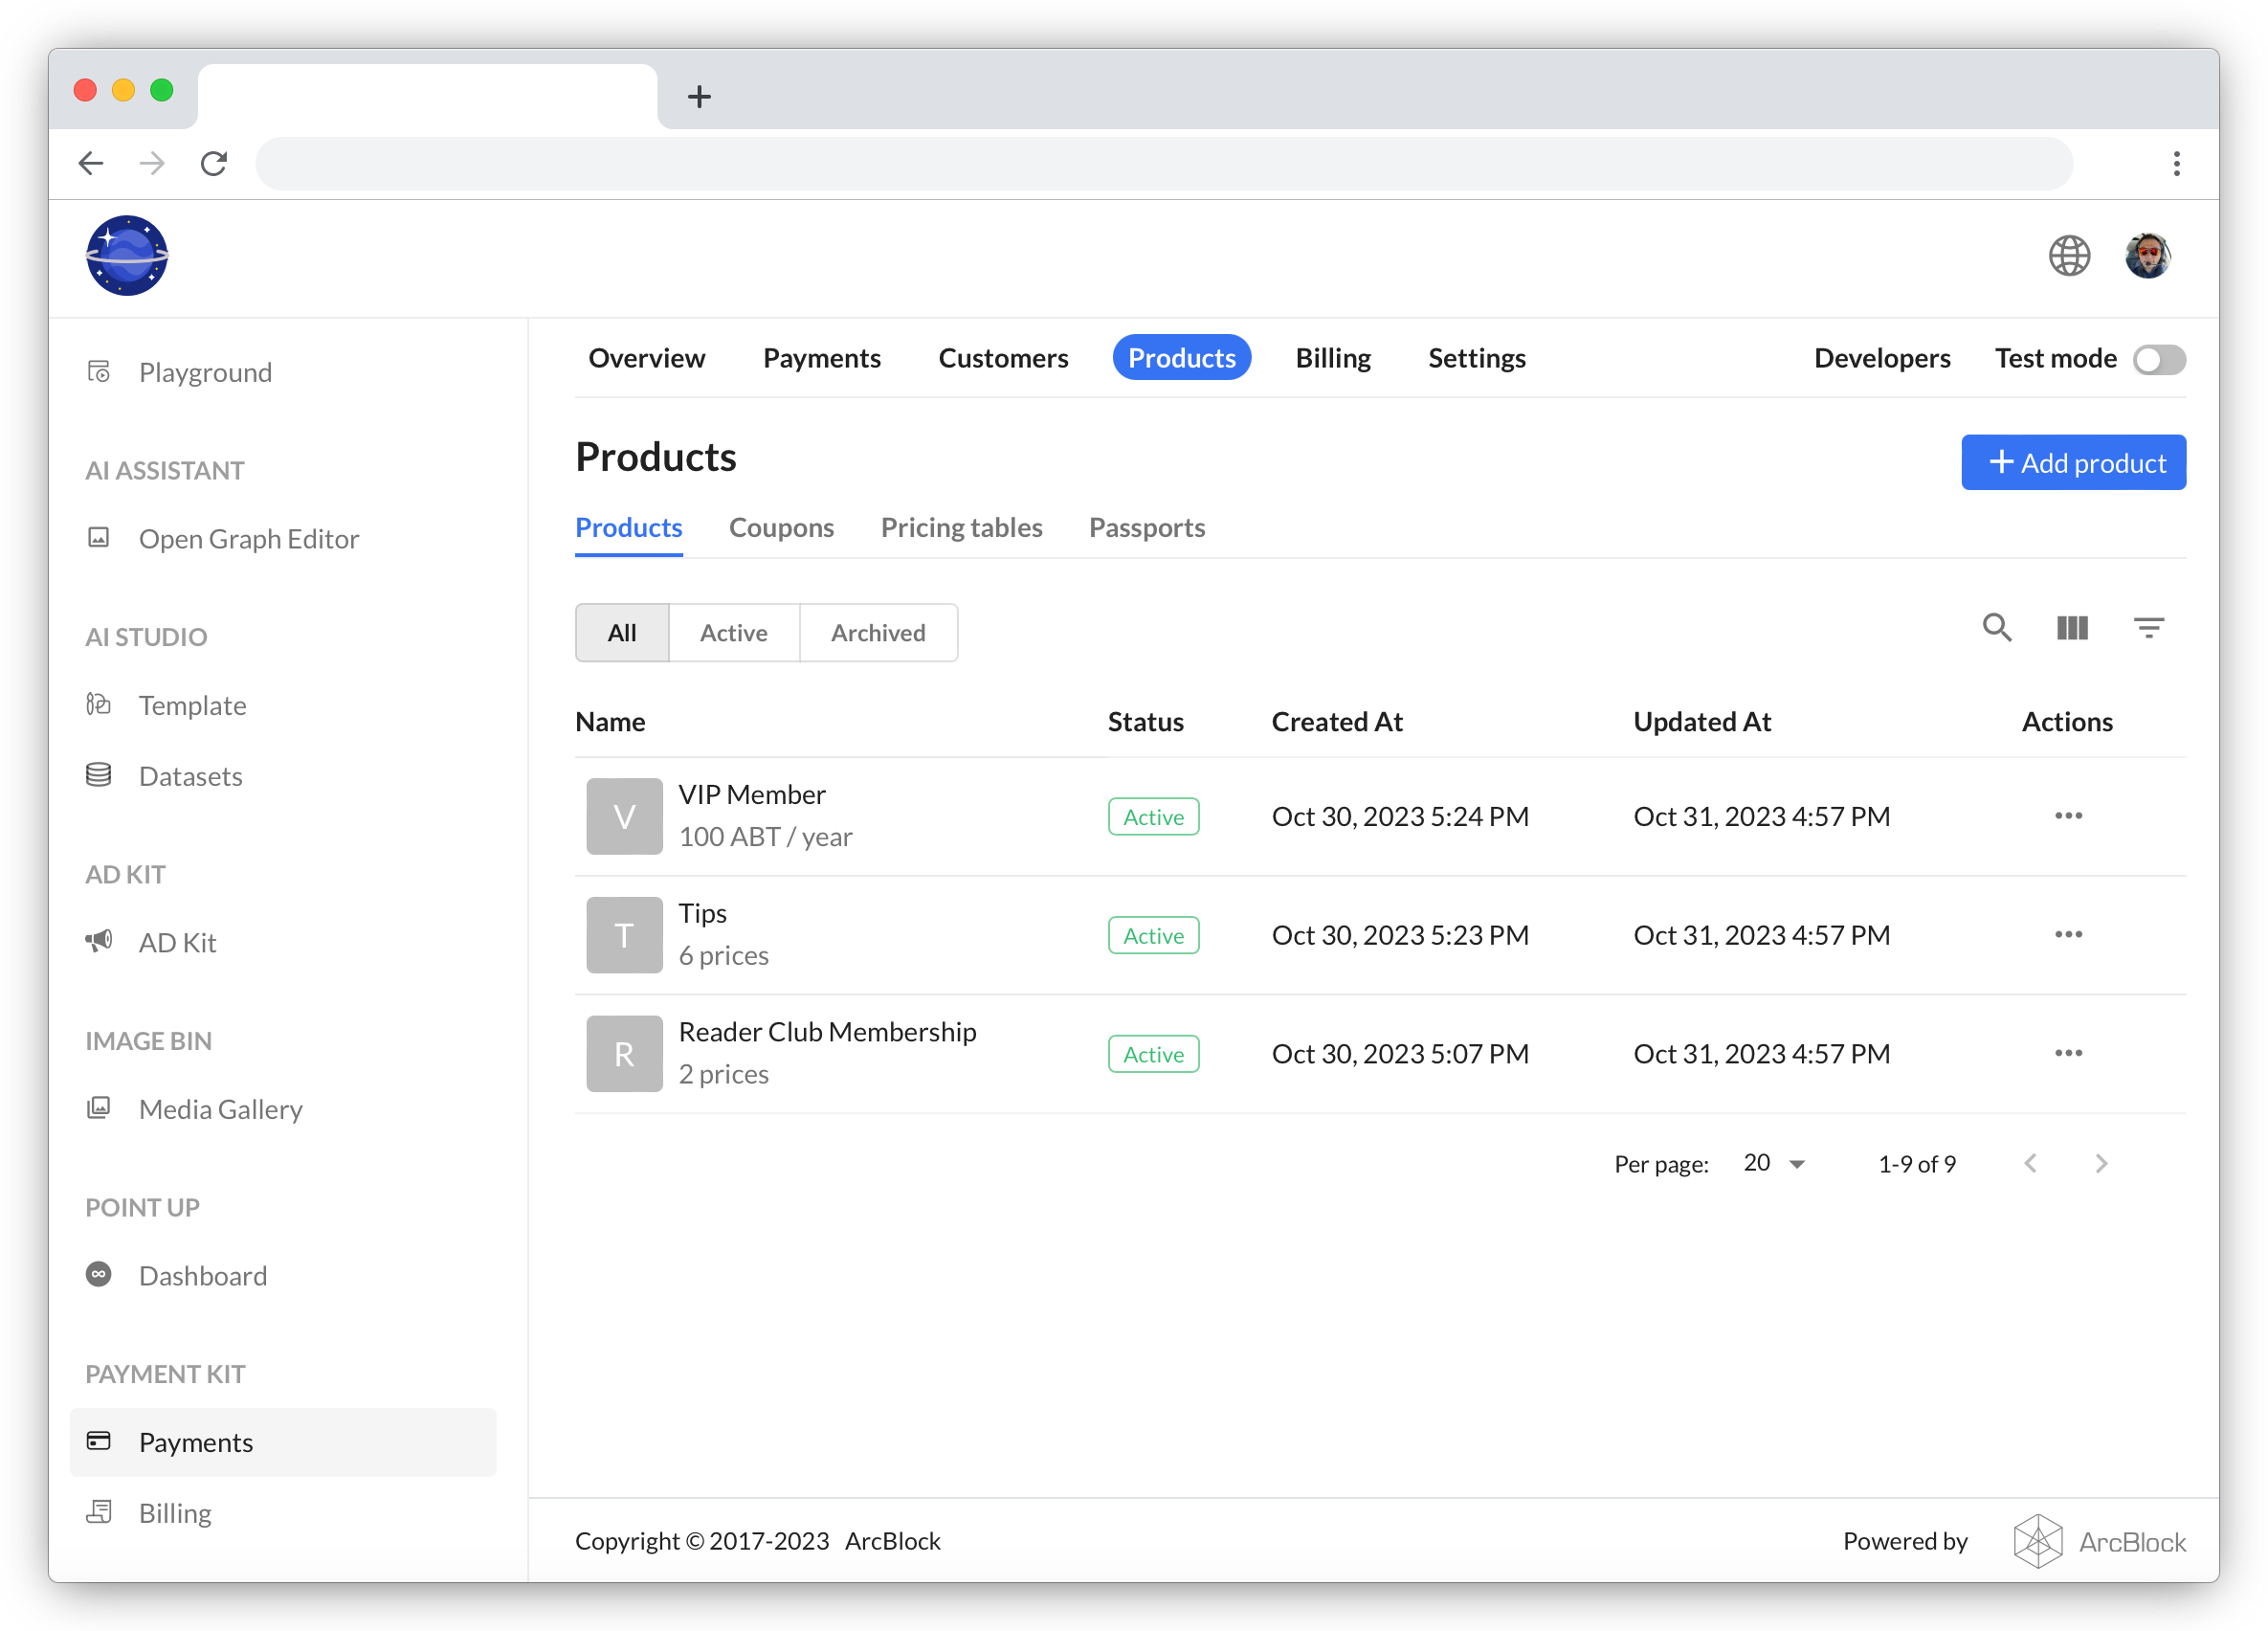This screenshot has width=2268, height=1631.
Task: Open the per page 20 dropdown
Action: [x=1773, y=1163]
